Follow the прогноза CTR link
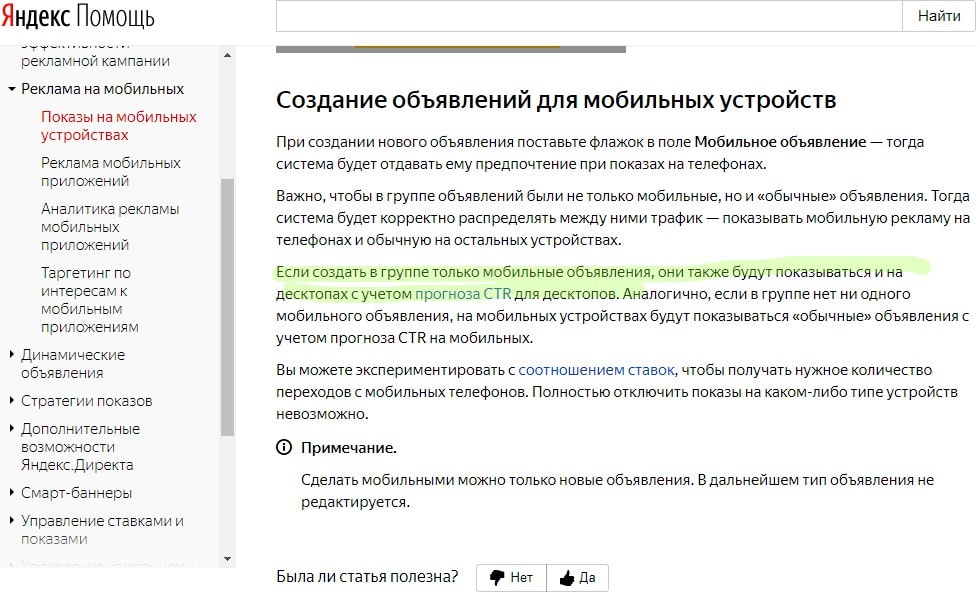This screenshot has width=977, height=598. [463, 294]
